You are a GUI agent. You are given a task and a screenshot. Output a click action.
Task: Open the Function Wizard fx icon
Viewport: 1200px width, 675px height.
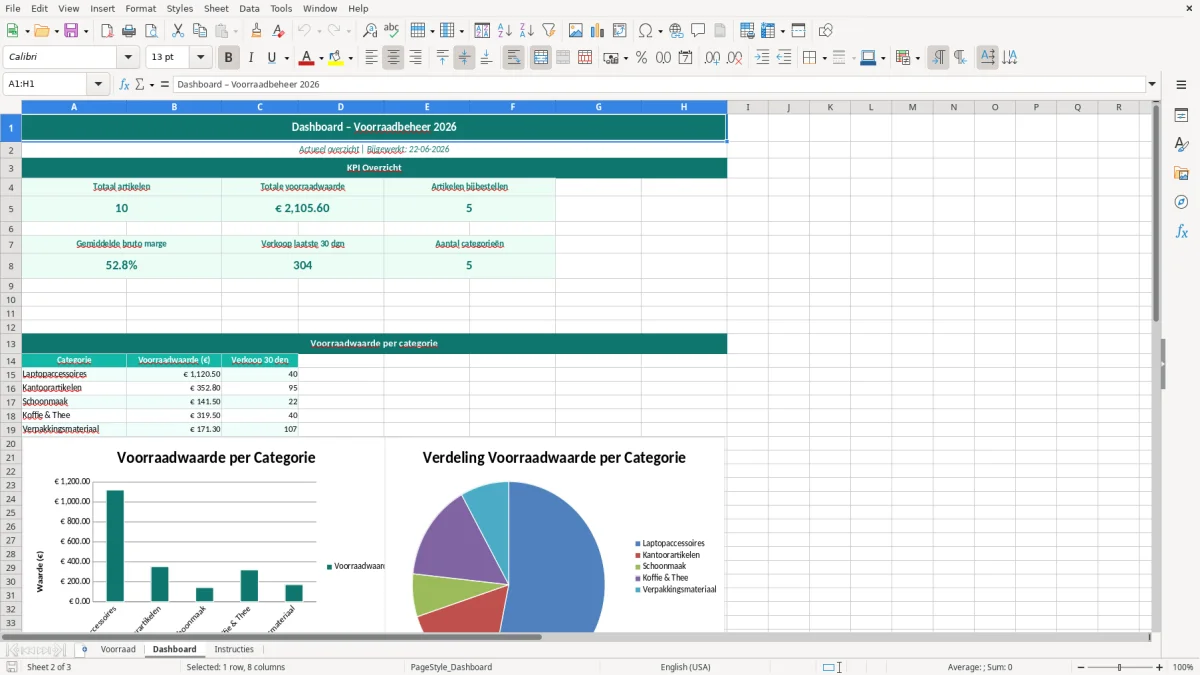click(x=125, y=84)
